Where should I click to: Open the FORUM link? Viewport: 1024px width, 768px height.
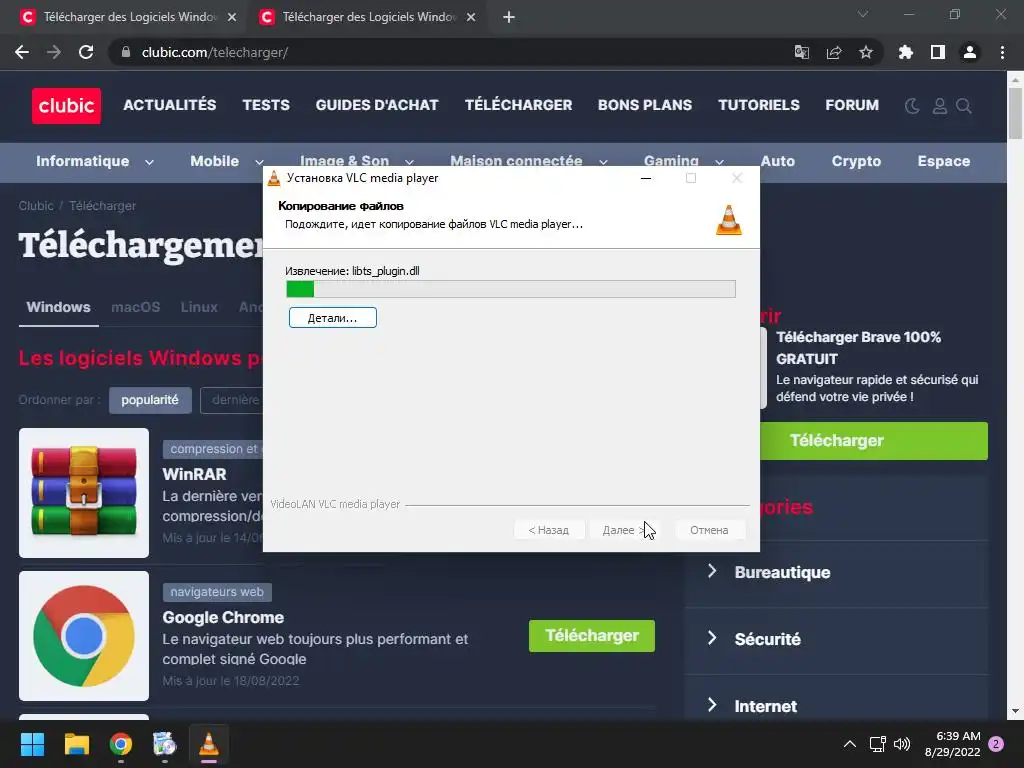852,105
